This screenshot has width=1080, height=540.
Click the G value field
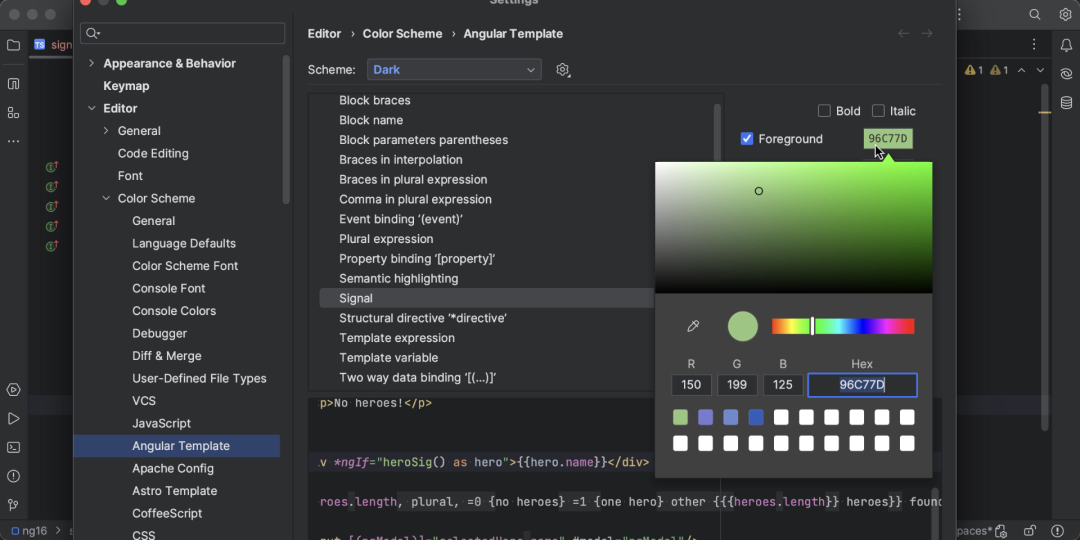(737, 385)
